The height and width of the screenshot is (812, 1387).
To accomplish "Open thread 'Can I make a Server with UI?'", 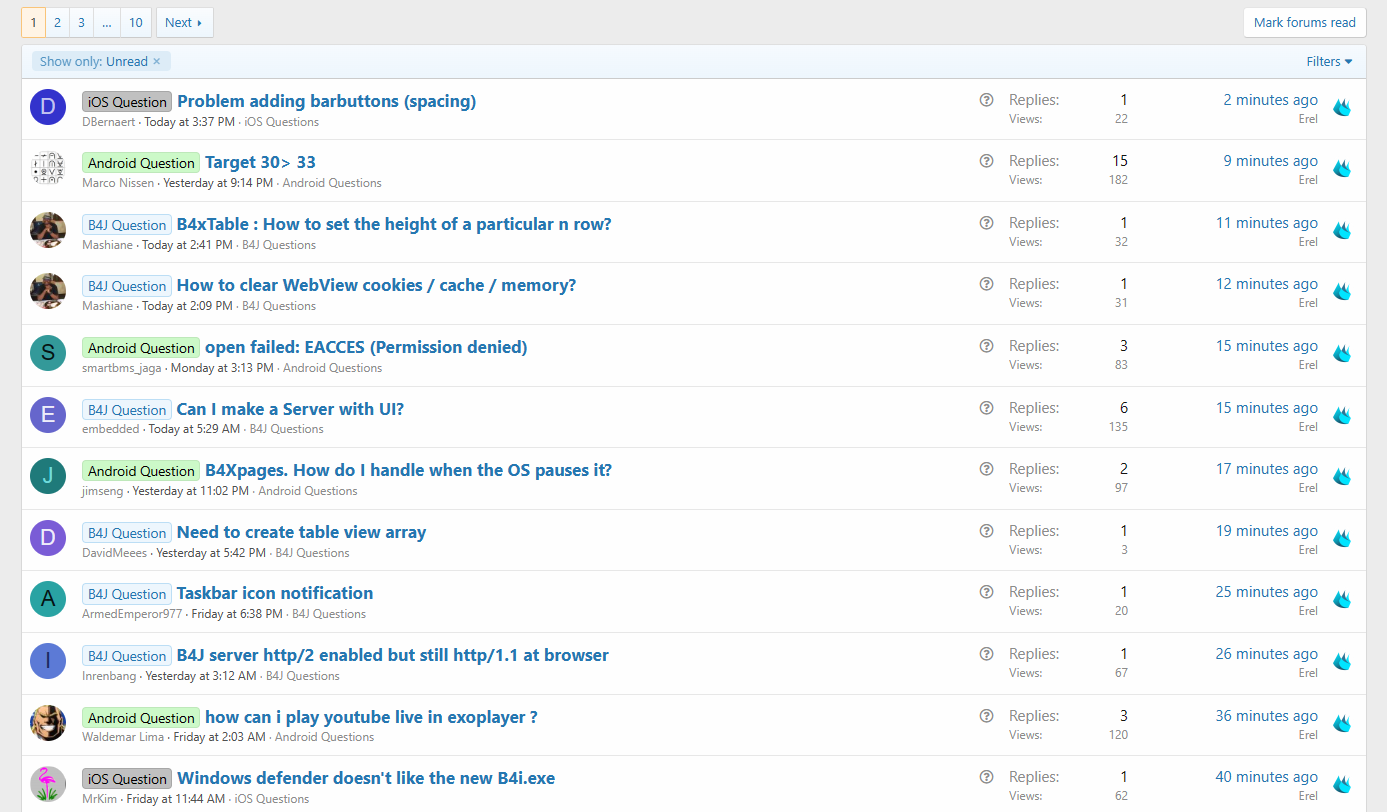I will pos(290,409).
